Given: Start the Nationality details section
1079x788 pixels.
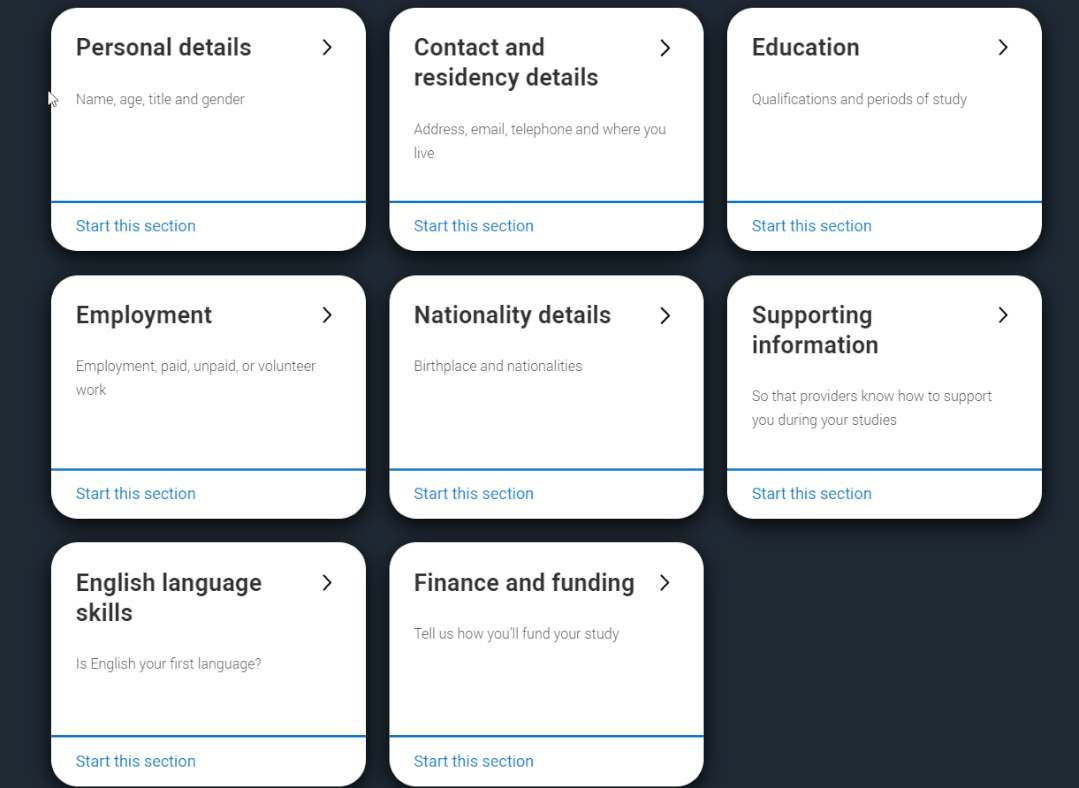Looking at the screenshot, I should pos(474,494).
